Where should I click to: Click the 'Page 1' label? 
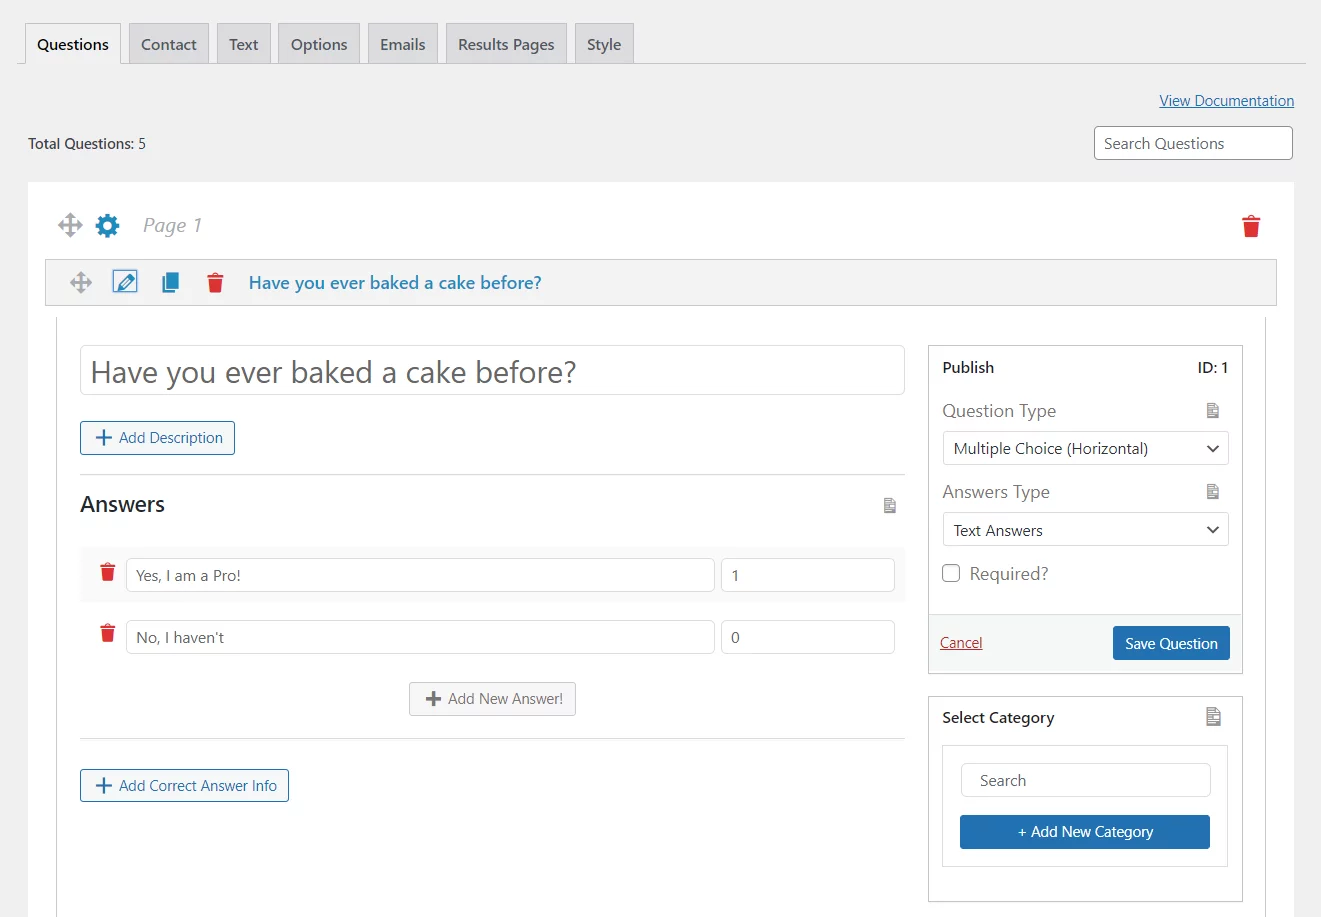(x=172, y=225)
